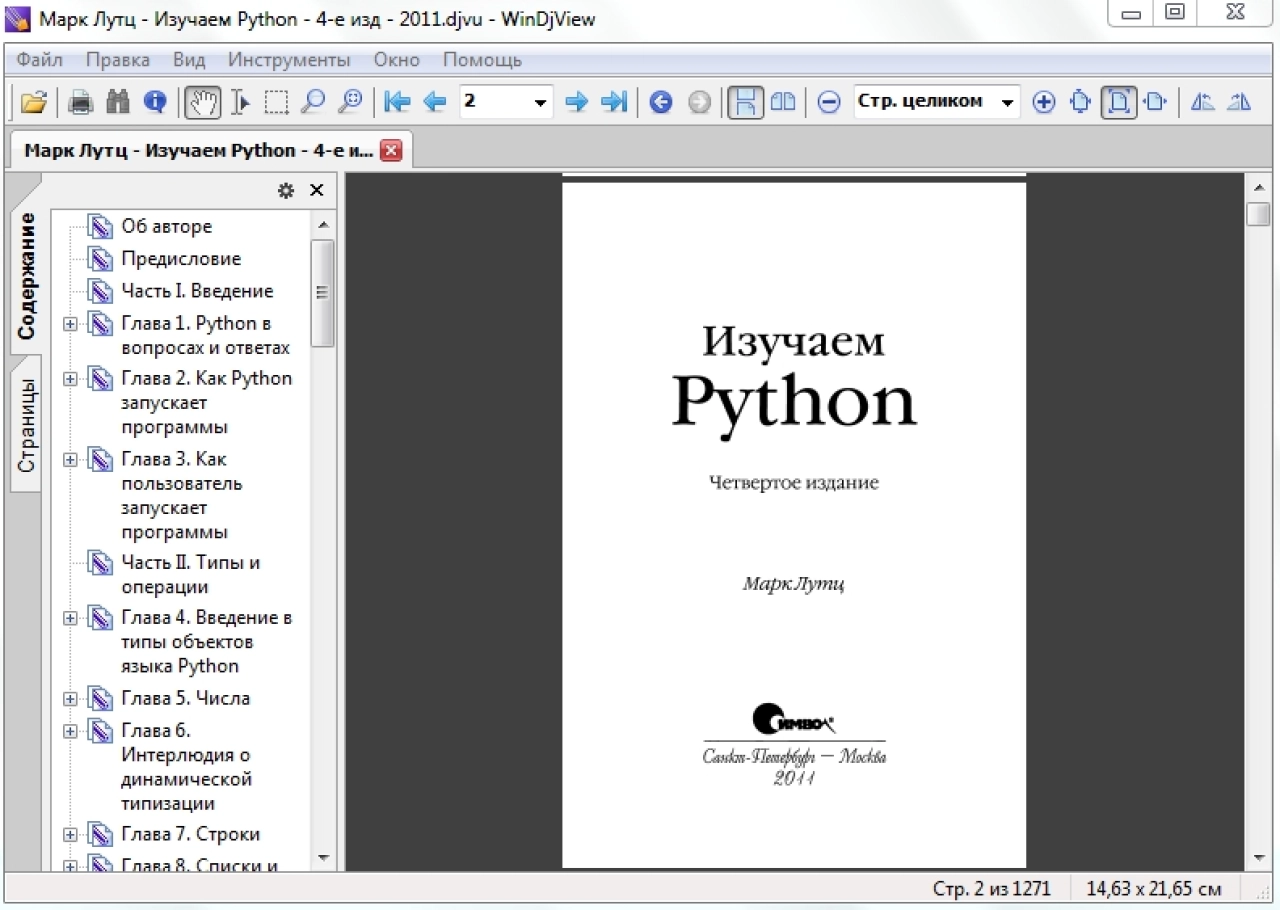Viewport: 1280px width, 910px height.
Task: Show document information via blue info icon
Action: (154, 101)
